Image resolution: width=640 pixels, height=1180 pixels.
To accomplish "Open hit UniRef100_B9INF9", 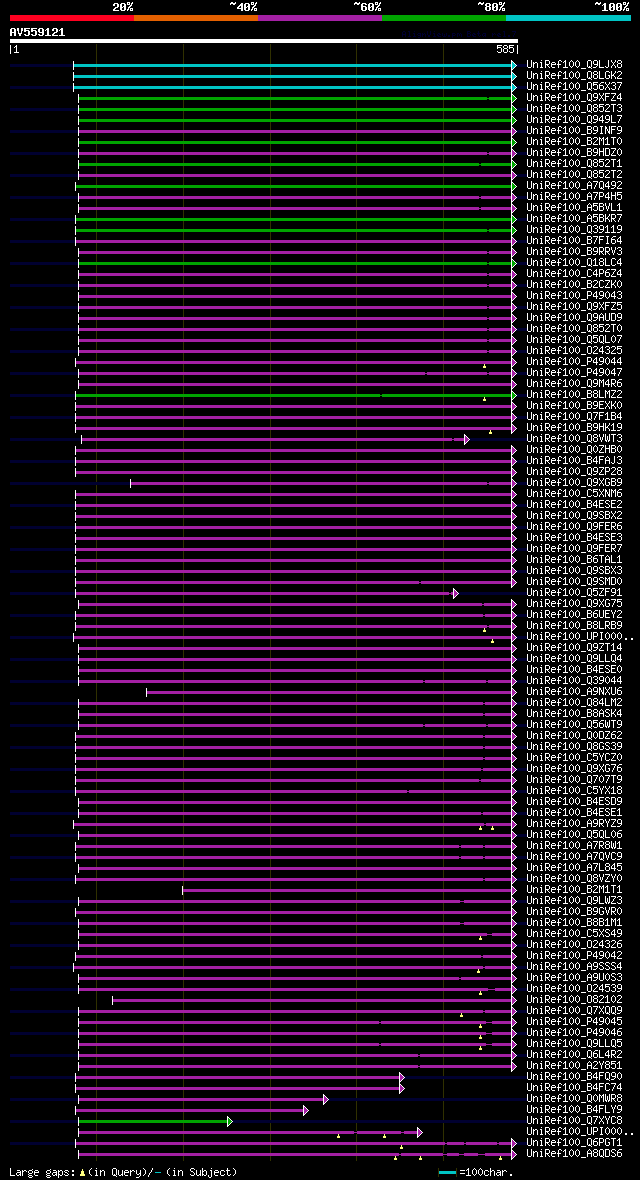I will point(574,131).
